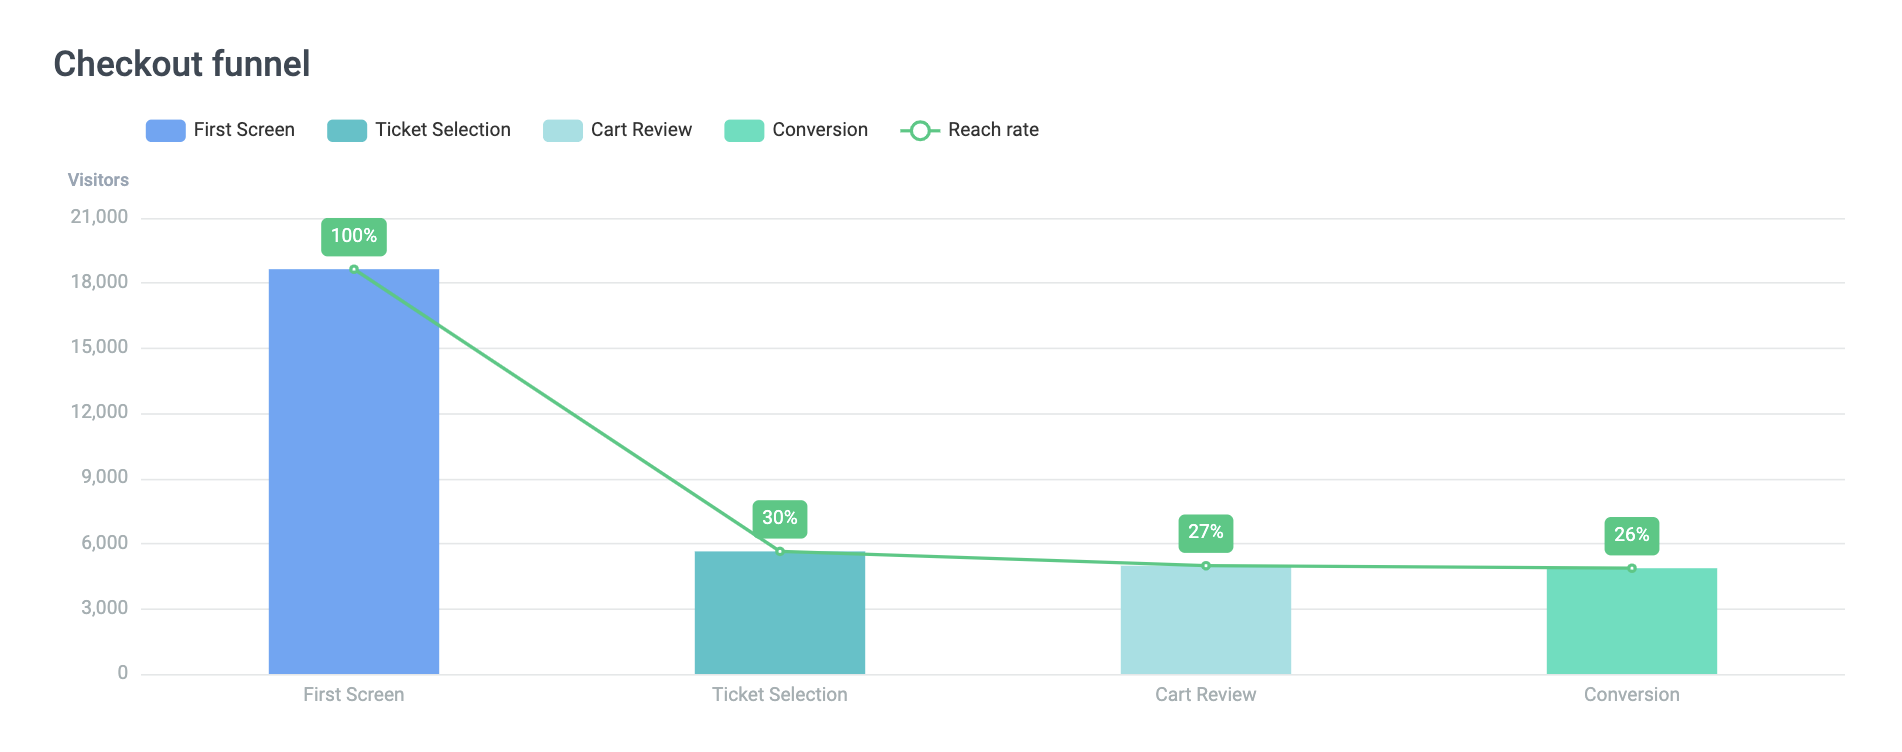This screenshot has height=752, width=1902.
Task: Click the 26% reach rate label
Action: click(1632, 535)
